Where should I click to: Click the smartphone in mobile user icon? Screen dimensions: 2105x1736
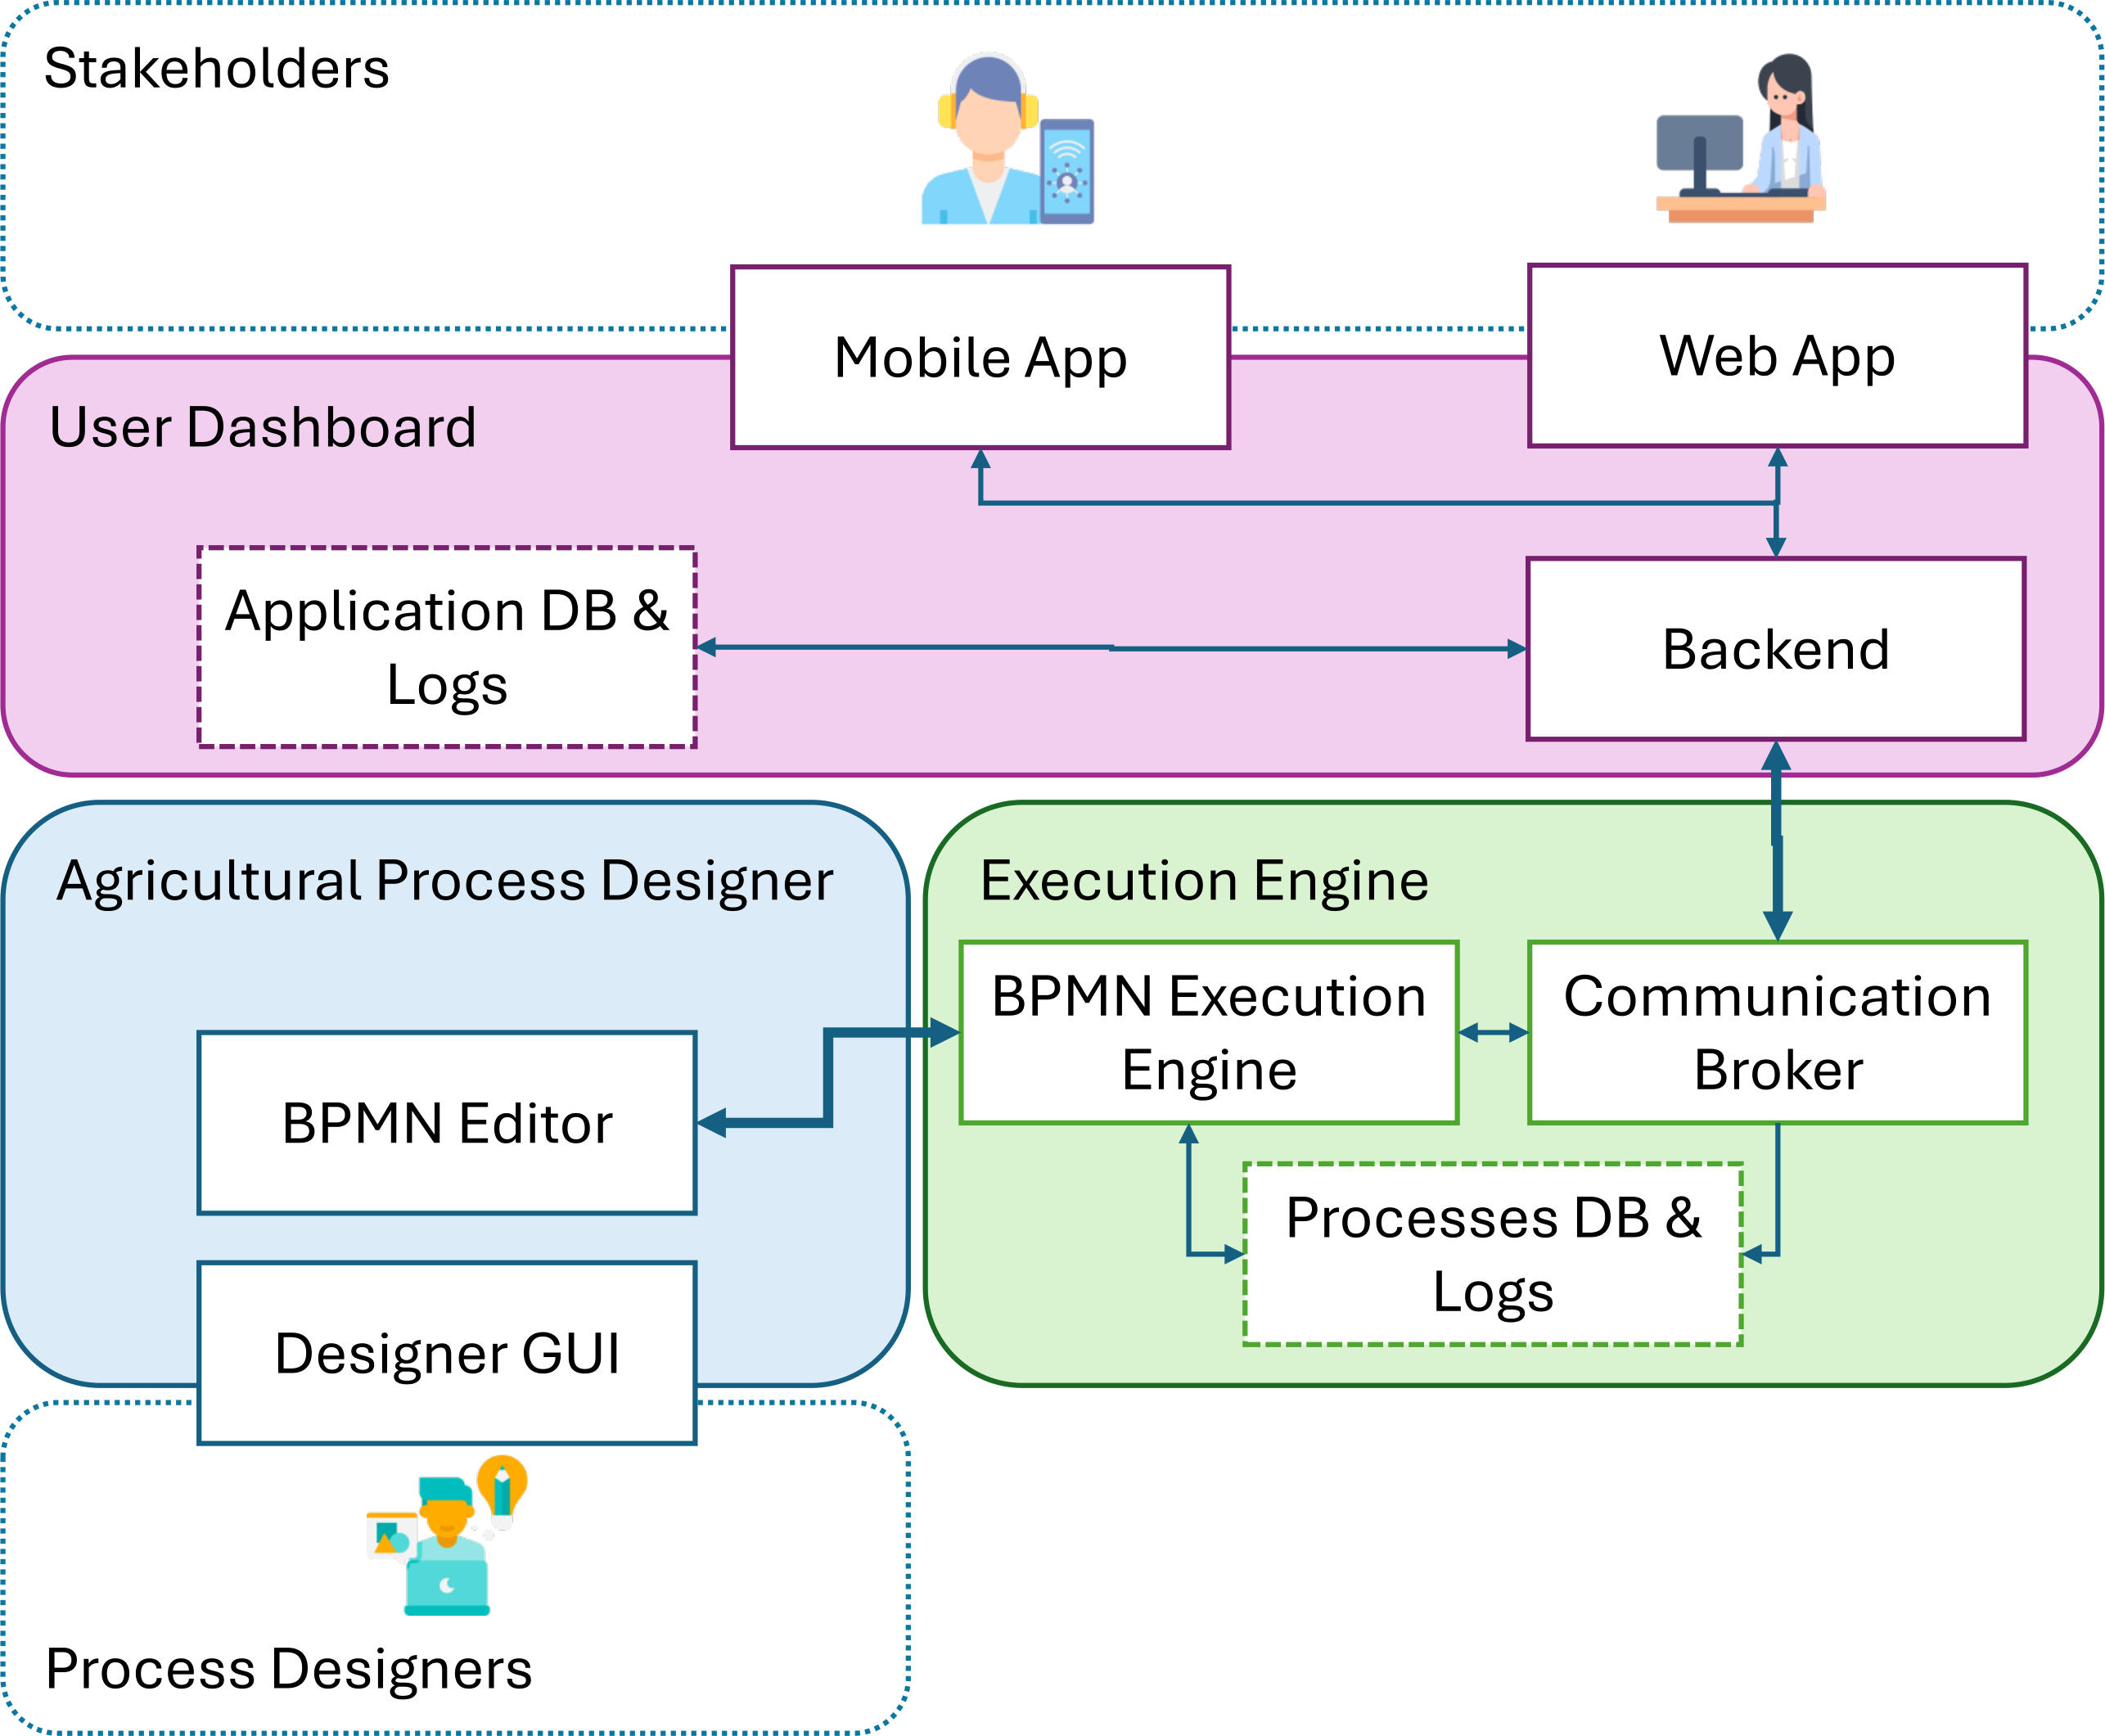coord(1067,171)
